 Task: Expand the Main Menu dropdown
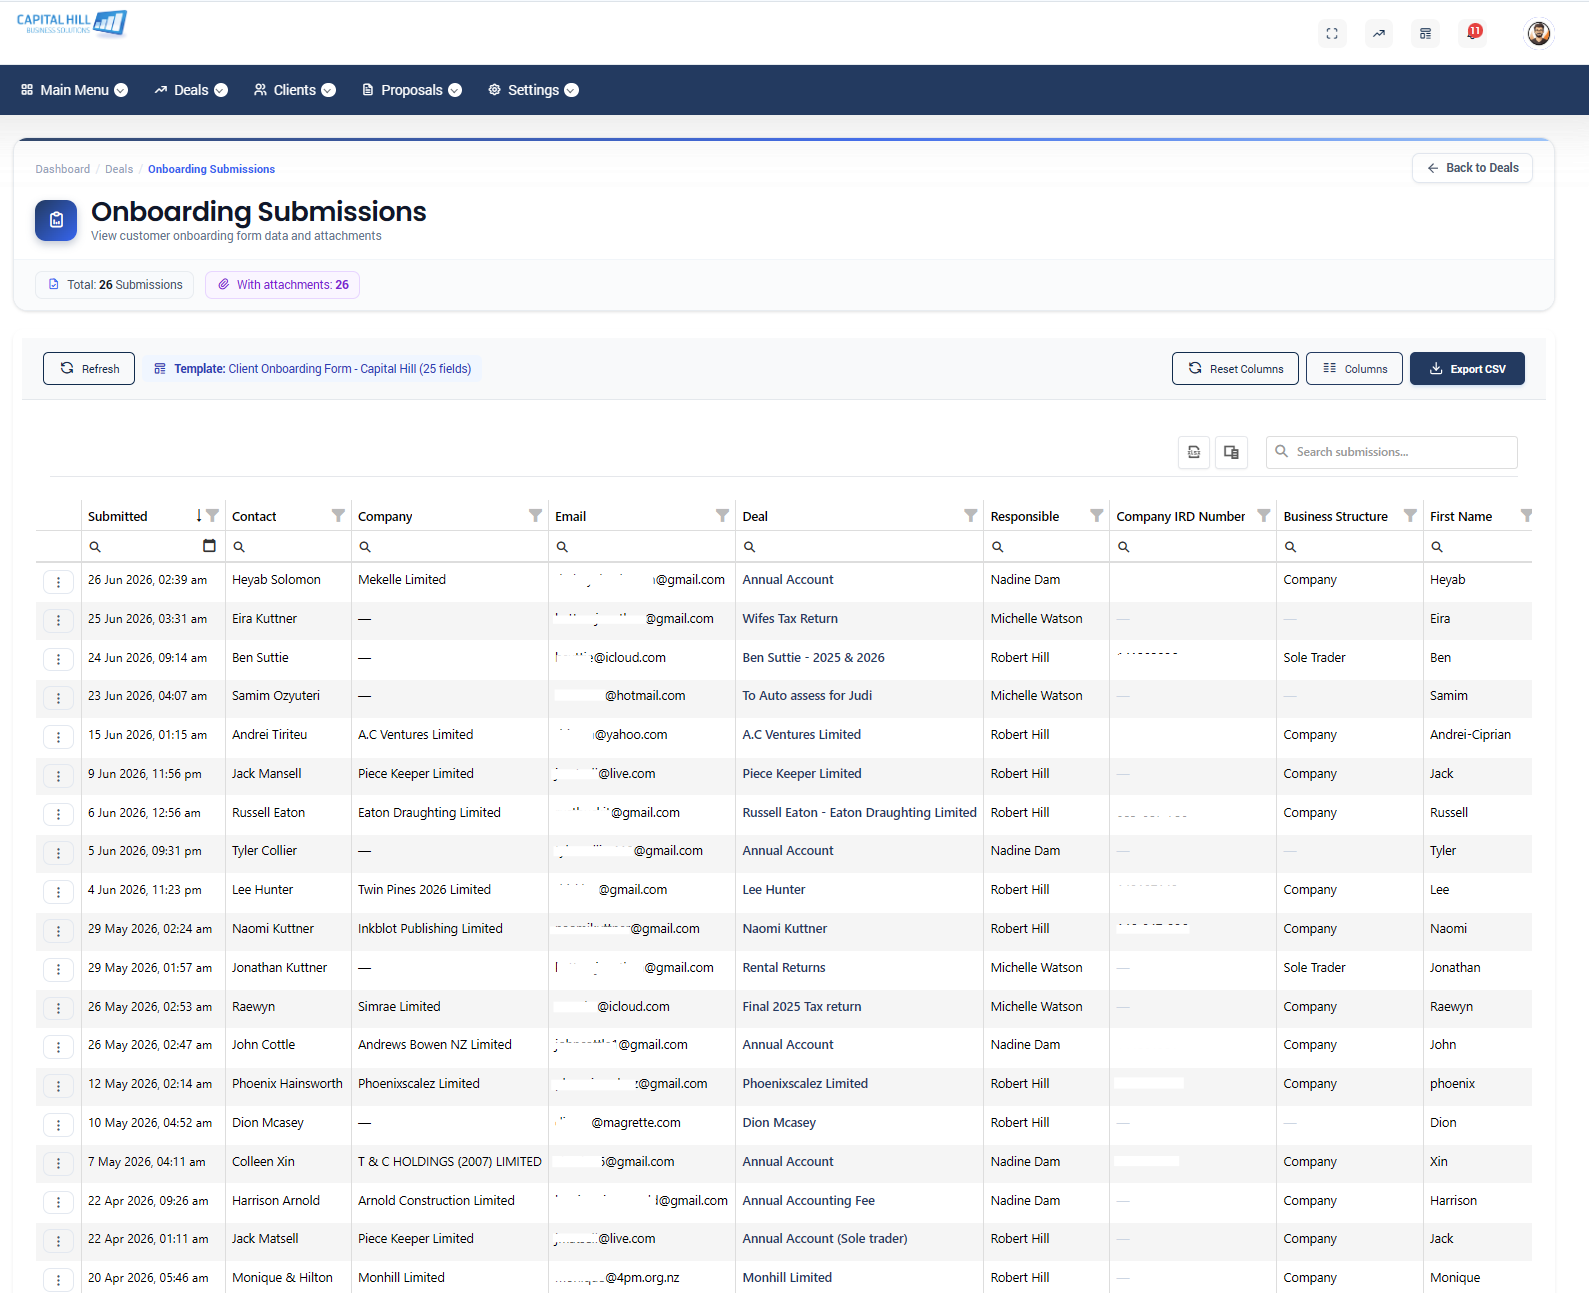point(74,90)
